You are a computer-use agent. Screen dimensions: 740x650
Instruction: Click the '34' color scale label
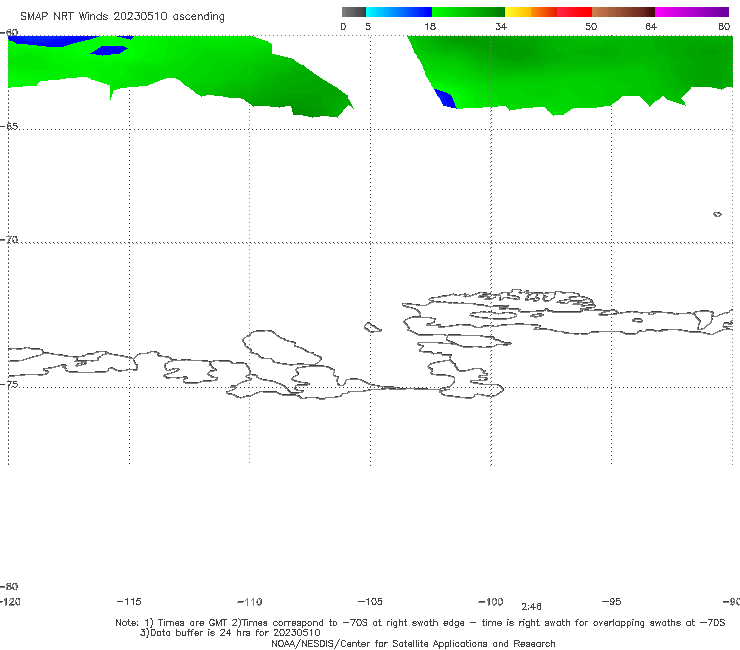[501, 27]
